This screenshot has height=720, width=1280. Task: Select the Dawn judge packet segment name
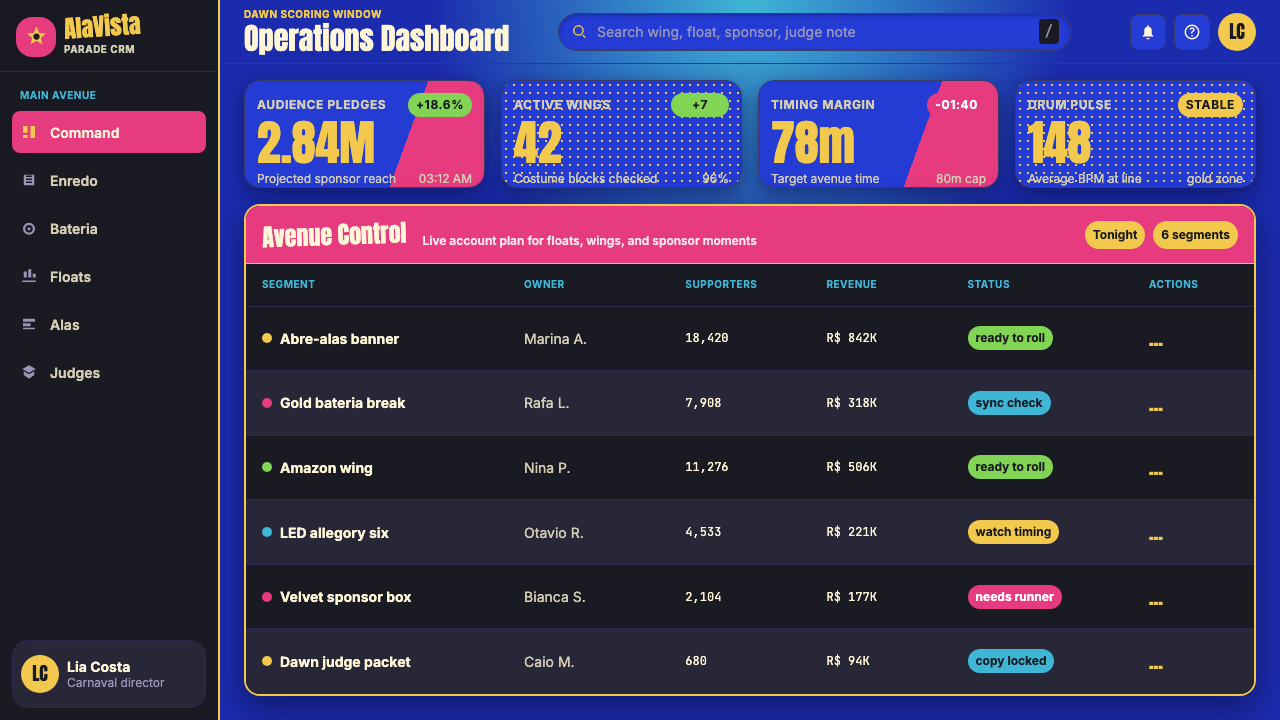[345, 662]
